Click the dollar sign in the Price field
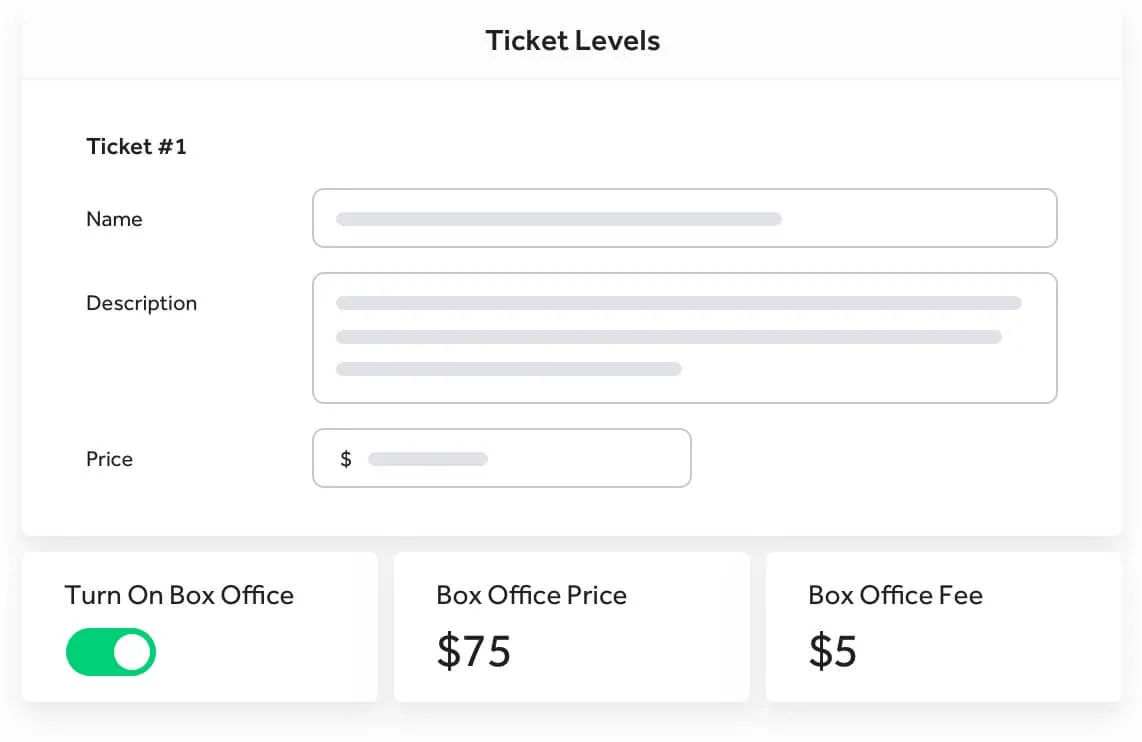The height and width of the screenshot is (742, 1142). (x=346, y=458)
